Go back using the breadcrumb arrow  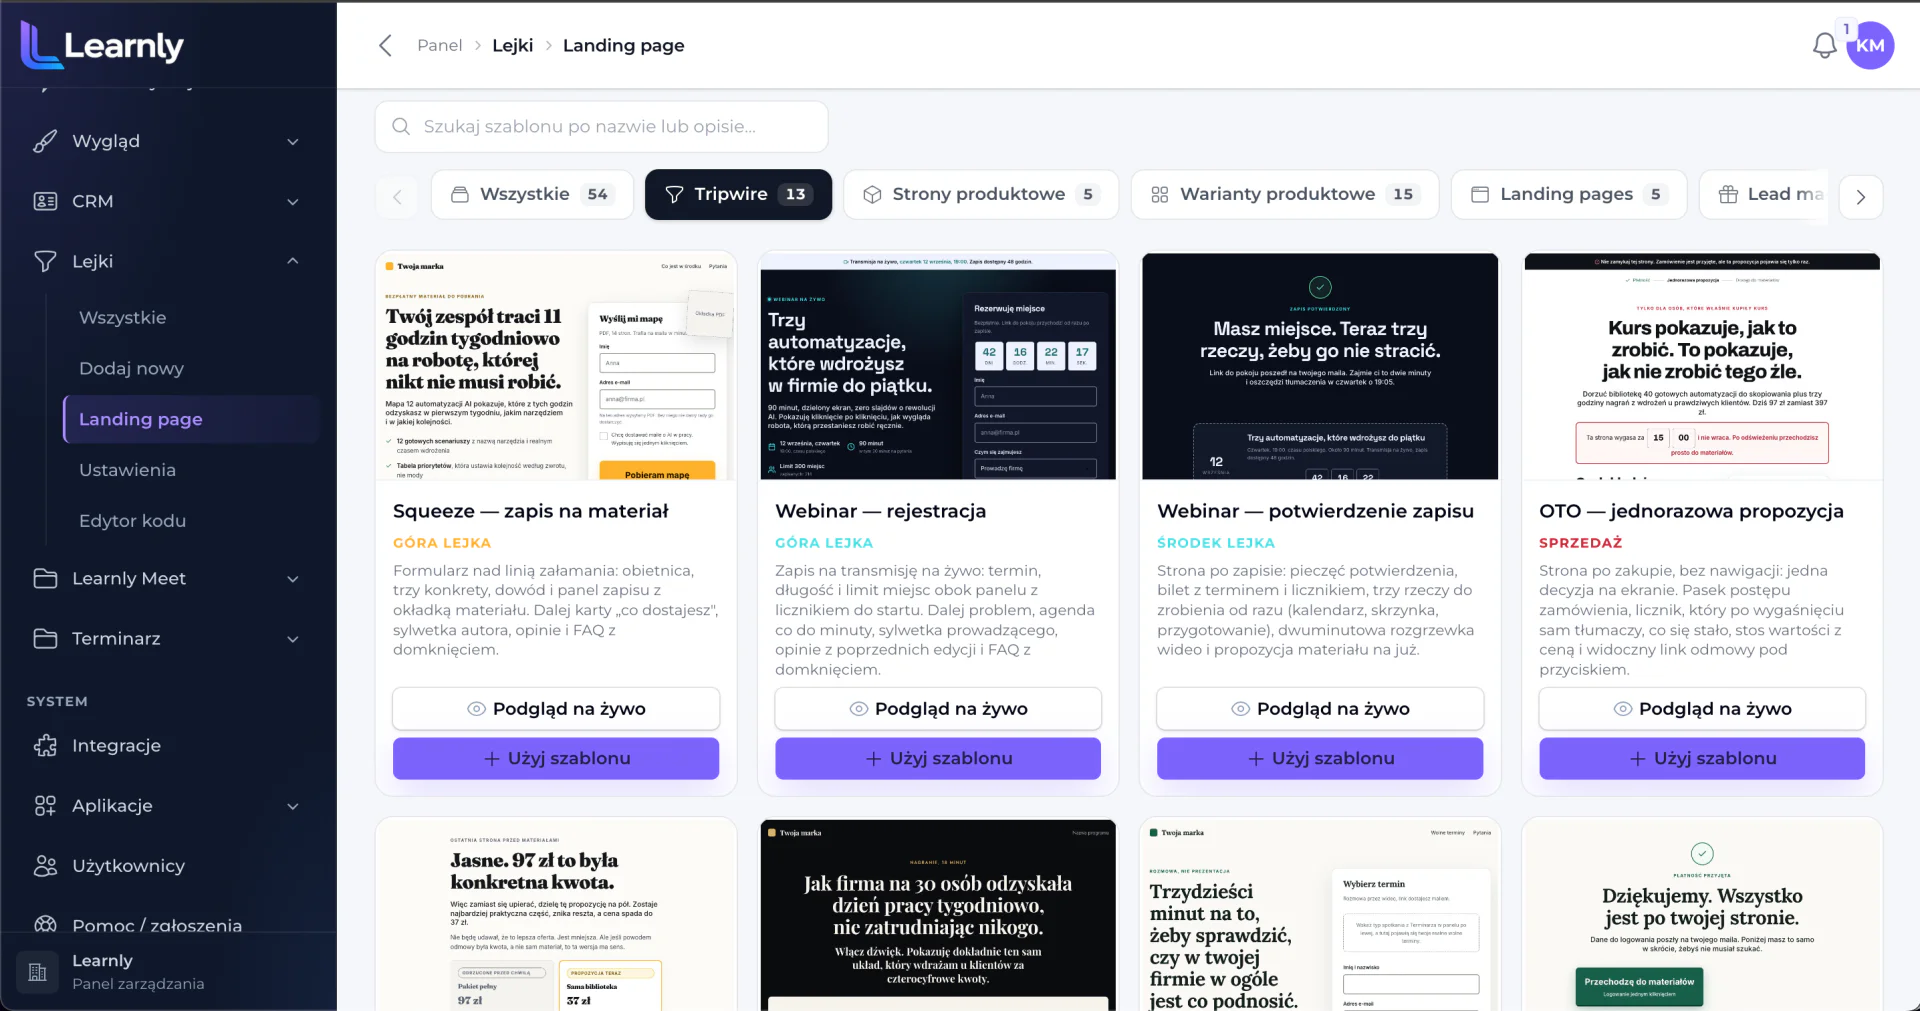(x=385, y=45)
